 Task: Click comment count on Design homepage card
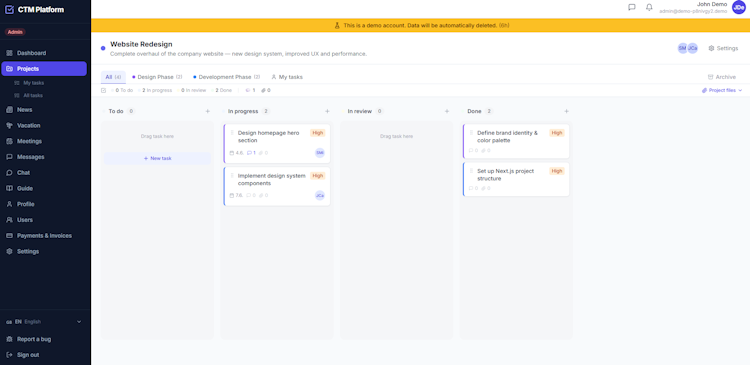pyautogui.click(x=251, y=153)
